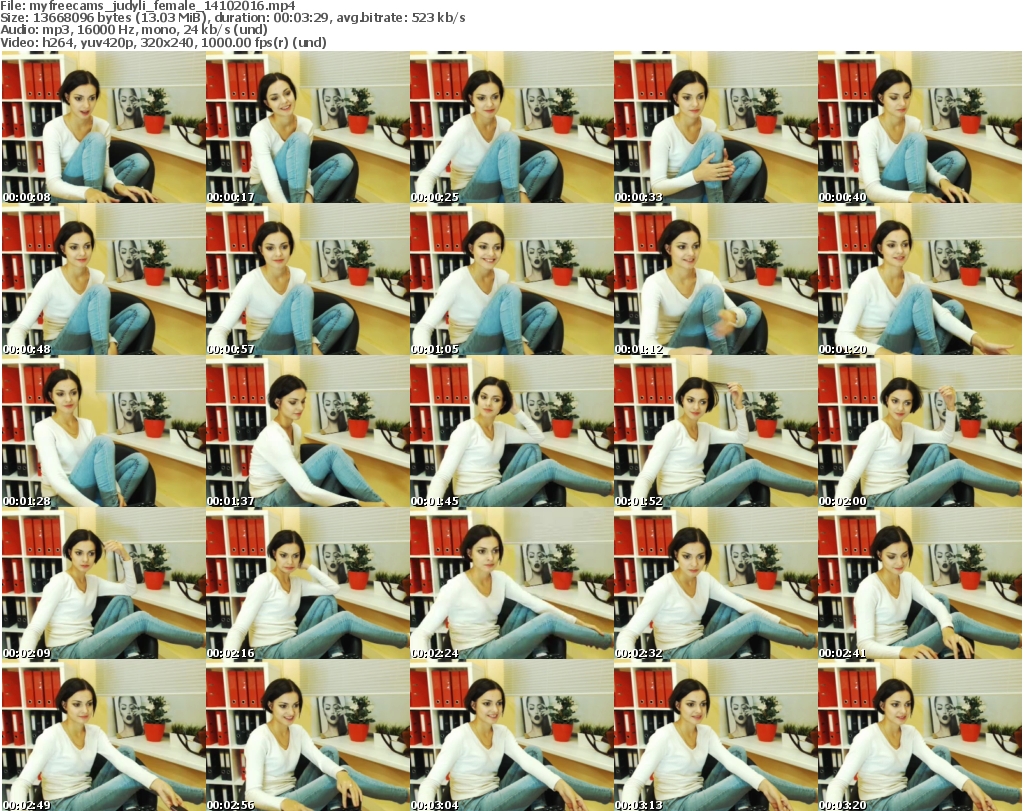Click the 'File:' name header line
Image resolution: width=1024 pixels, height=811 pixels.
tap(148, 6)
